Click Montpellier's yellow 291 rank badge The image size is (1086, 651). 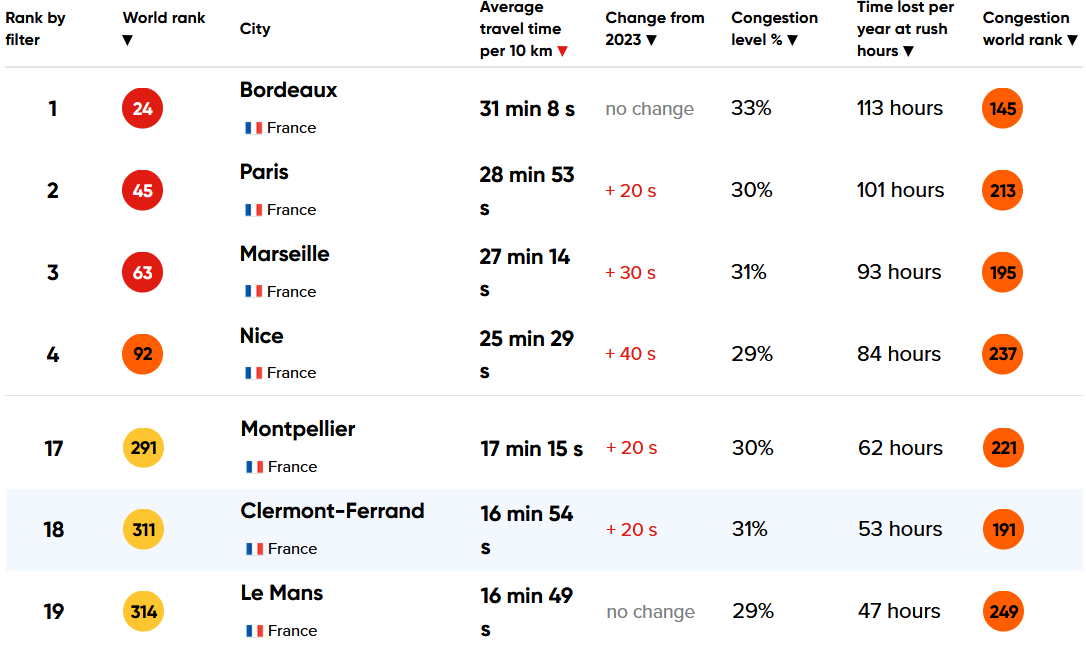tap(143, 448)
